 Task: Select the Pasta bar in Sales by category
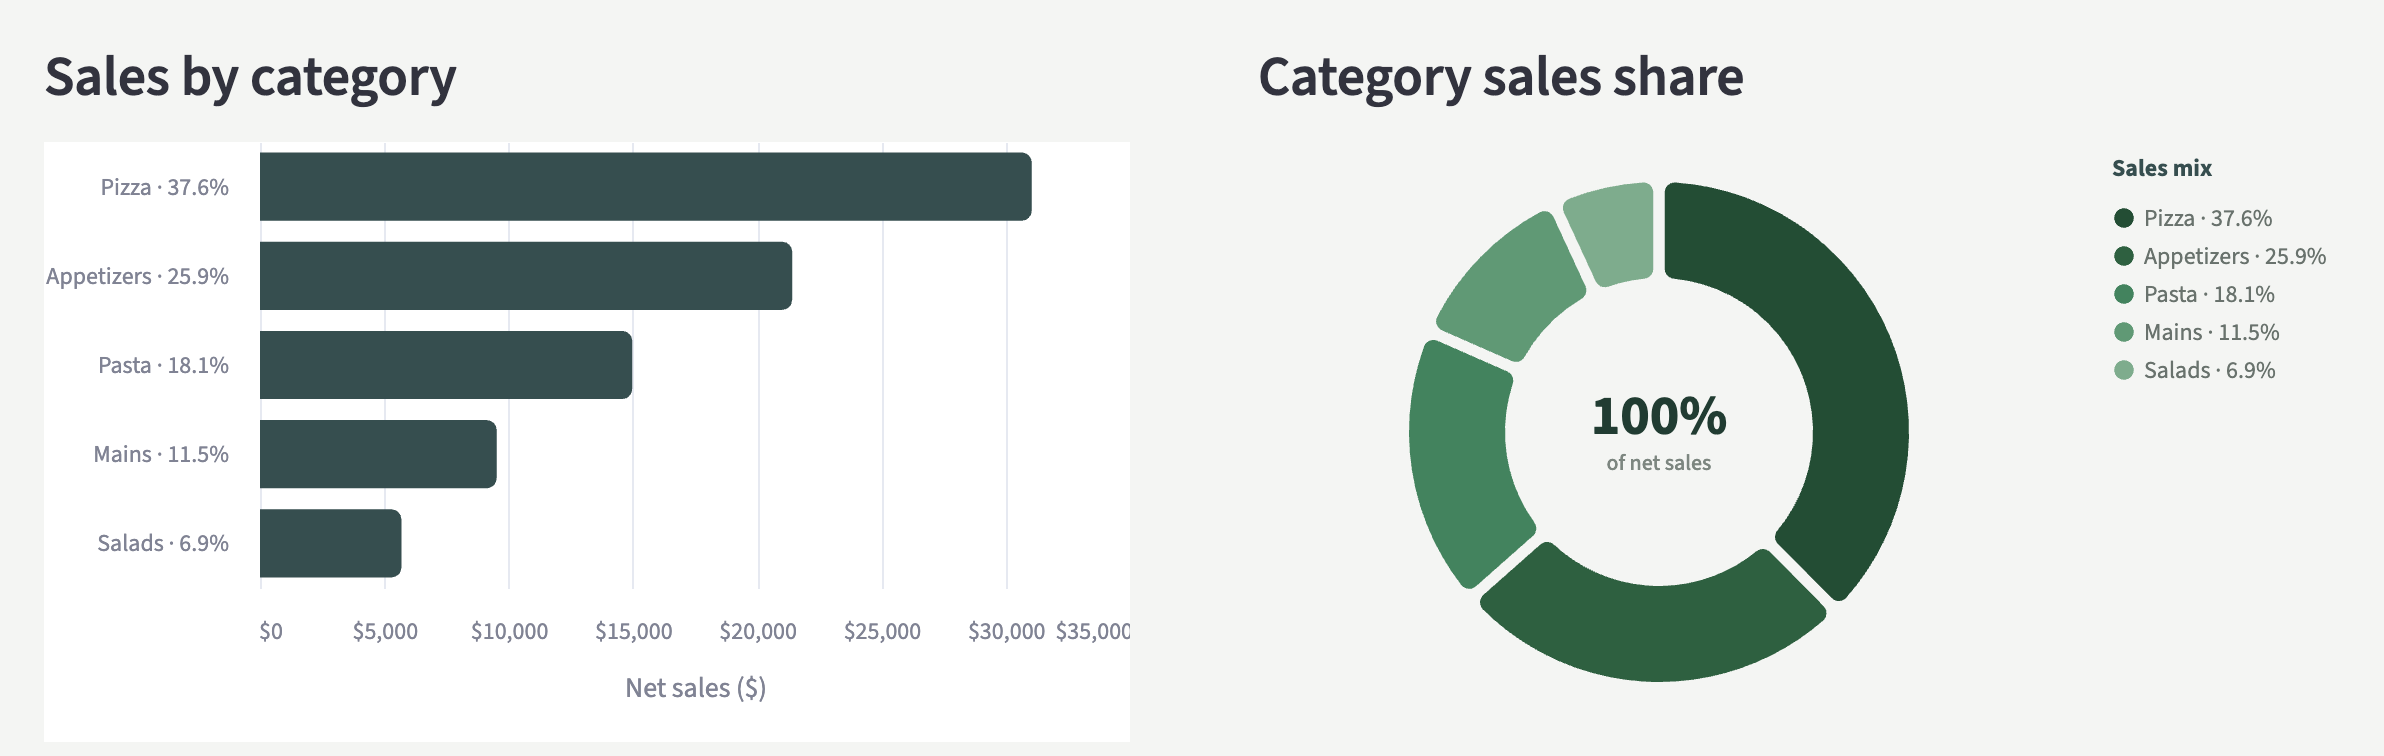(x=446, y=365)
